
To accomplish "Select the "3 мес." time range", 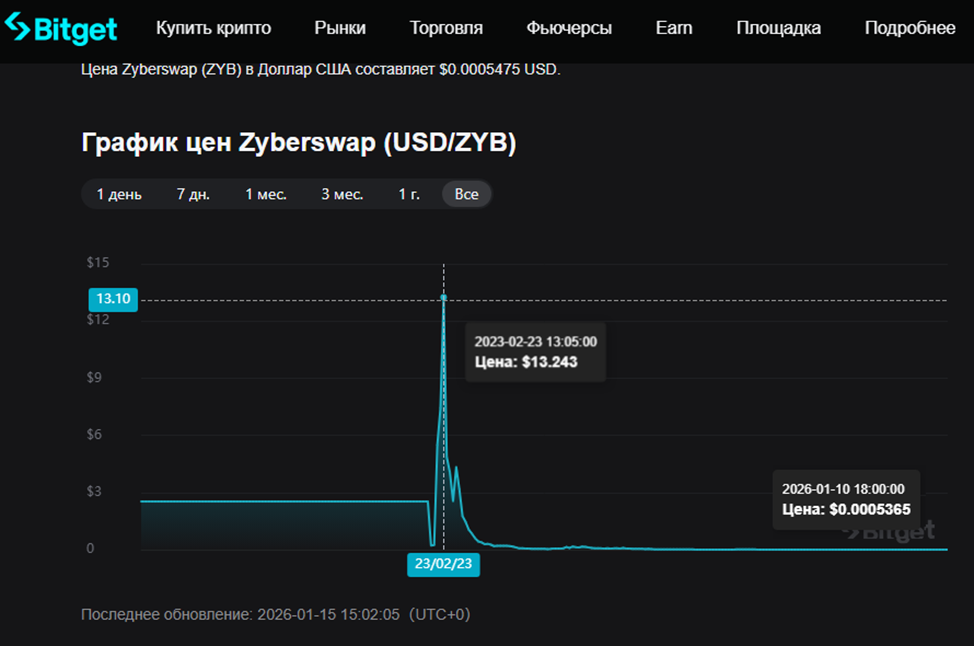I will (340, 194).
